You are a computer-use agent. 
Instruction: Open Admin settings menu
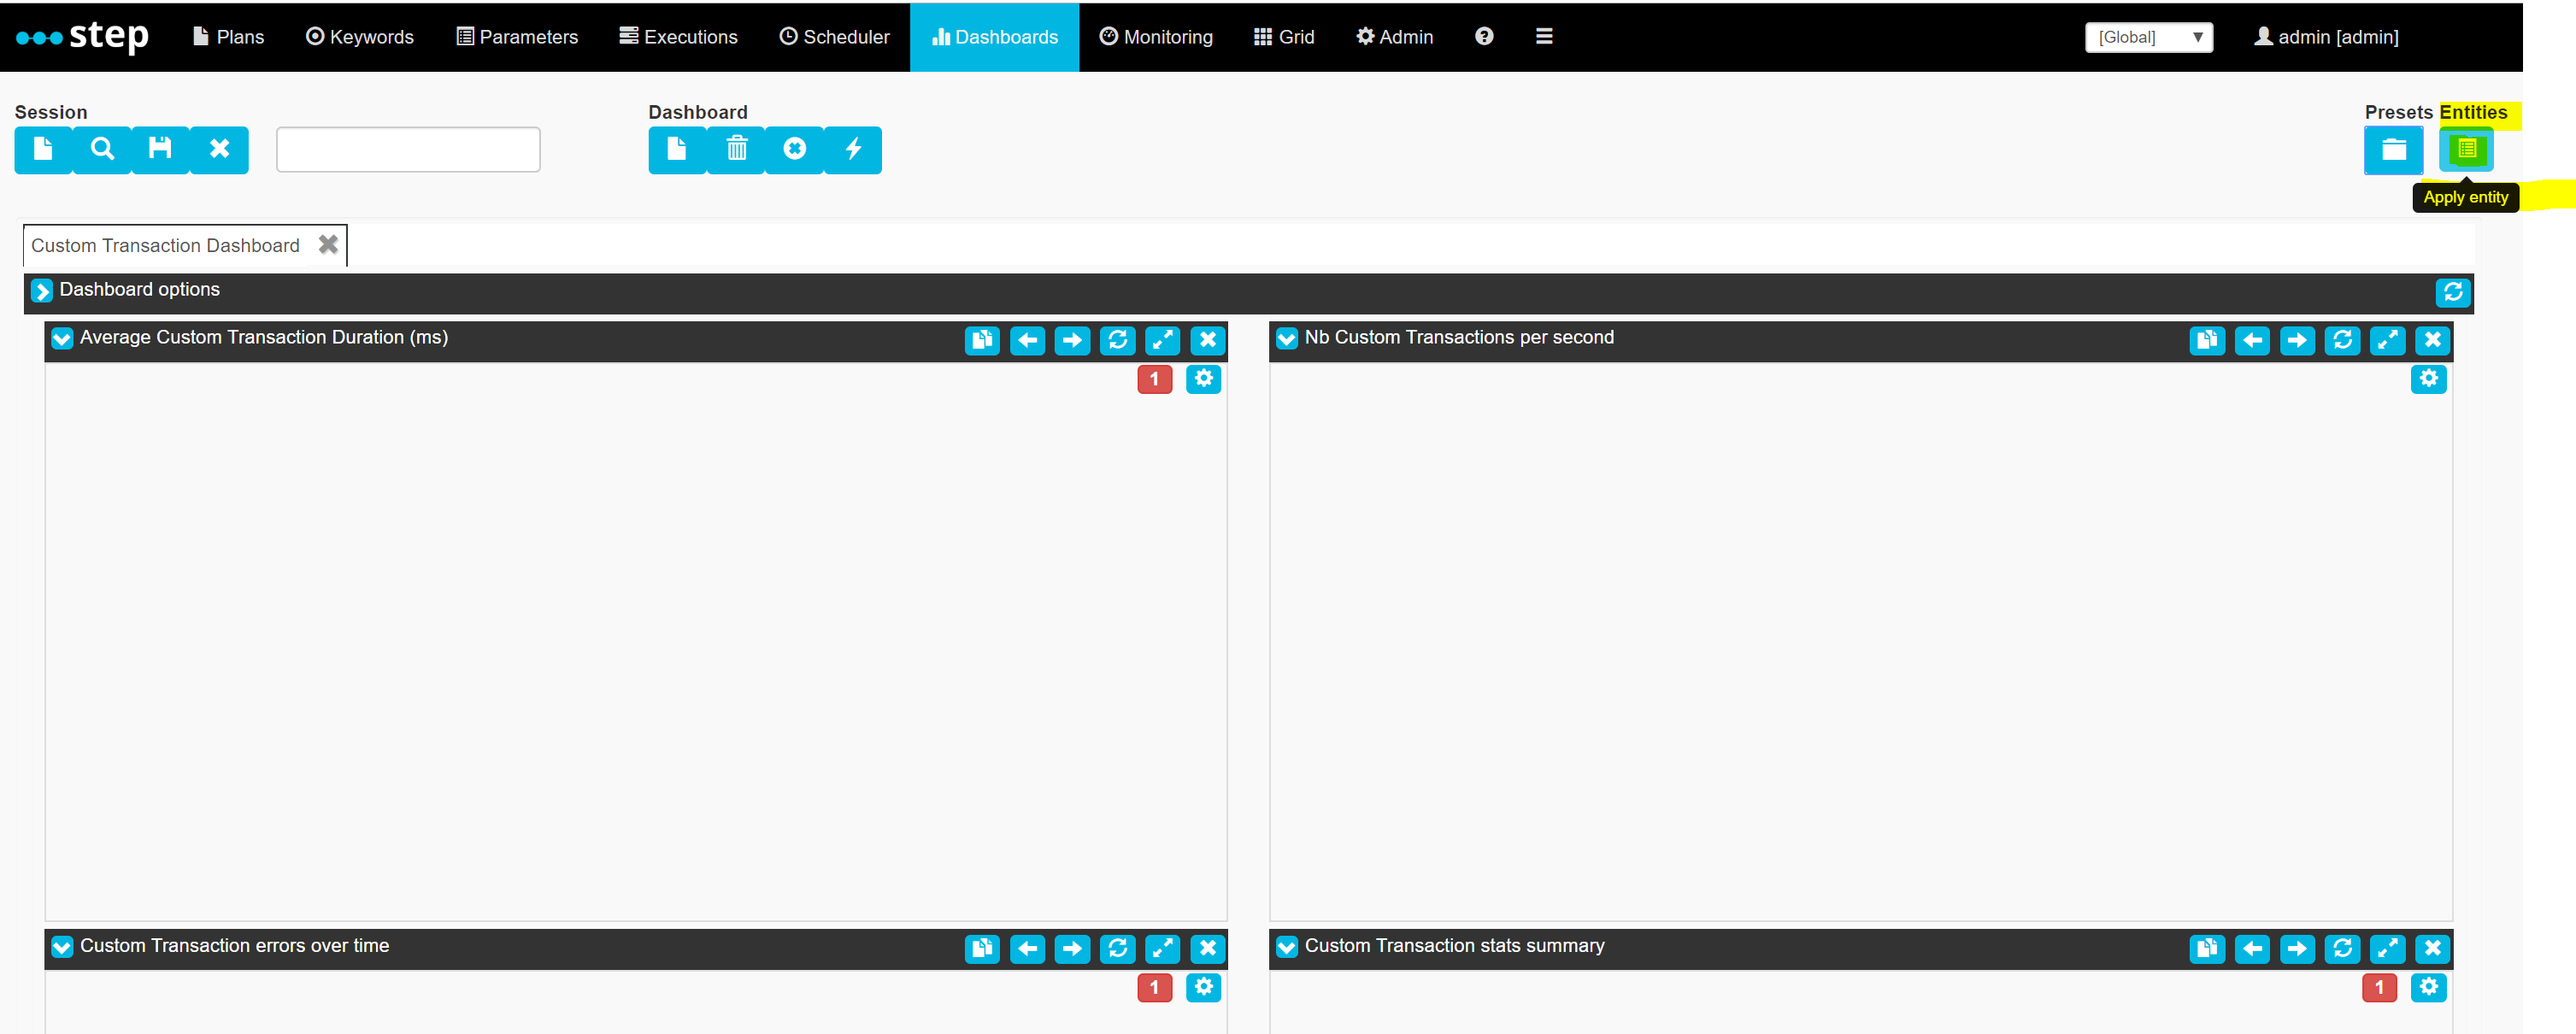1394,37
